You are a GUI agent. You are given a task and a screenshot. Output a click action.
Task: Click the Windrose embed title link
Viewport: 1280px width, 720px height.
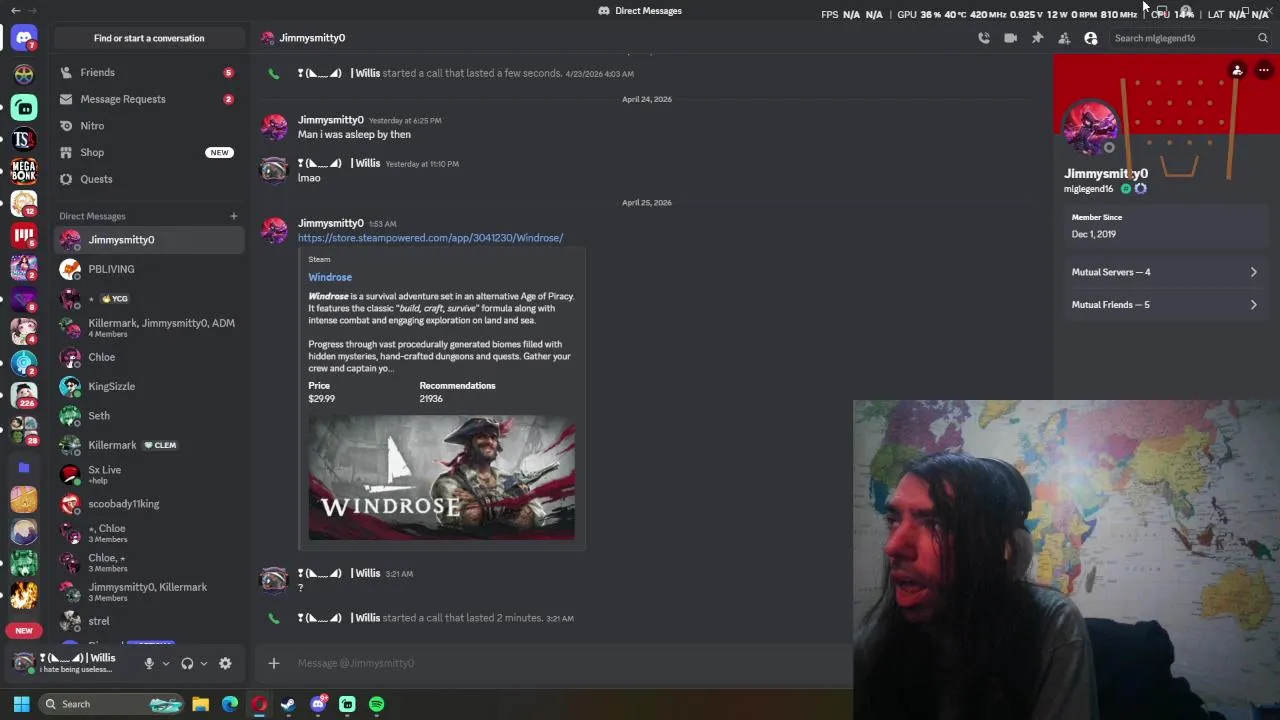point(330,277)
